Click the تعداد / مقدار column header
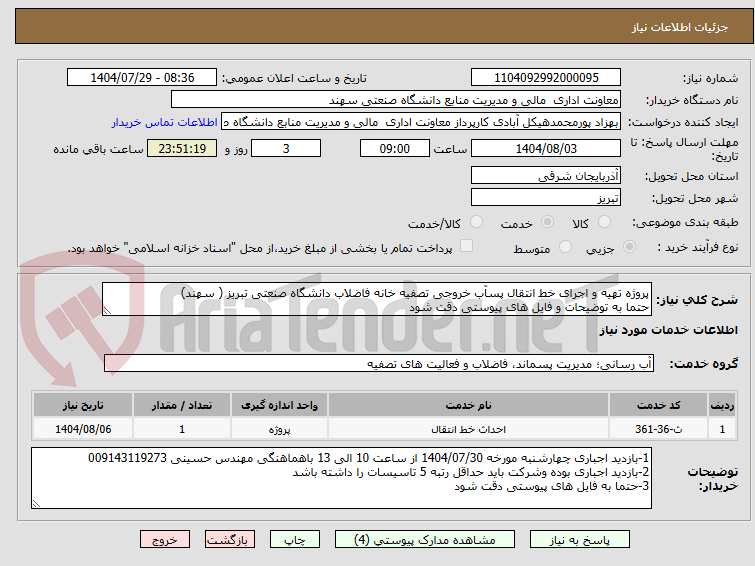The image size is (755, 566). [182, 405]
